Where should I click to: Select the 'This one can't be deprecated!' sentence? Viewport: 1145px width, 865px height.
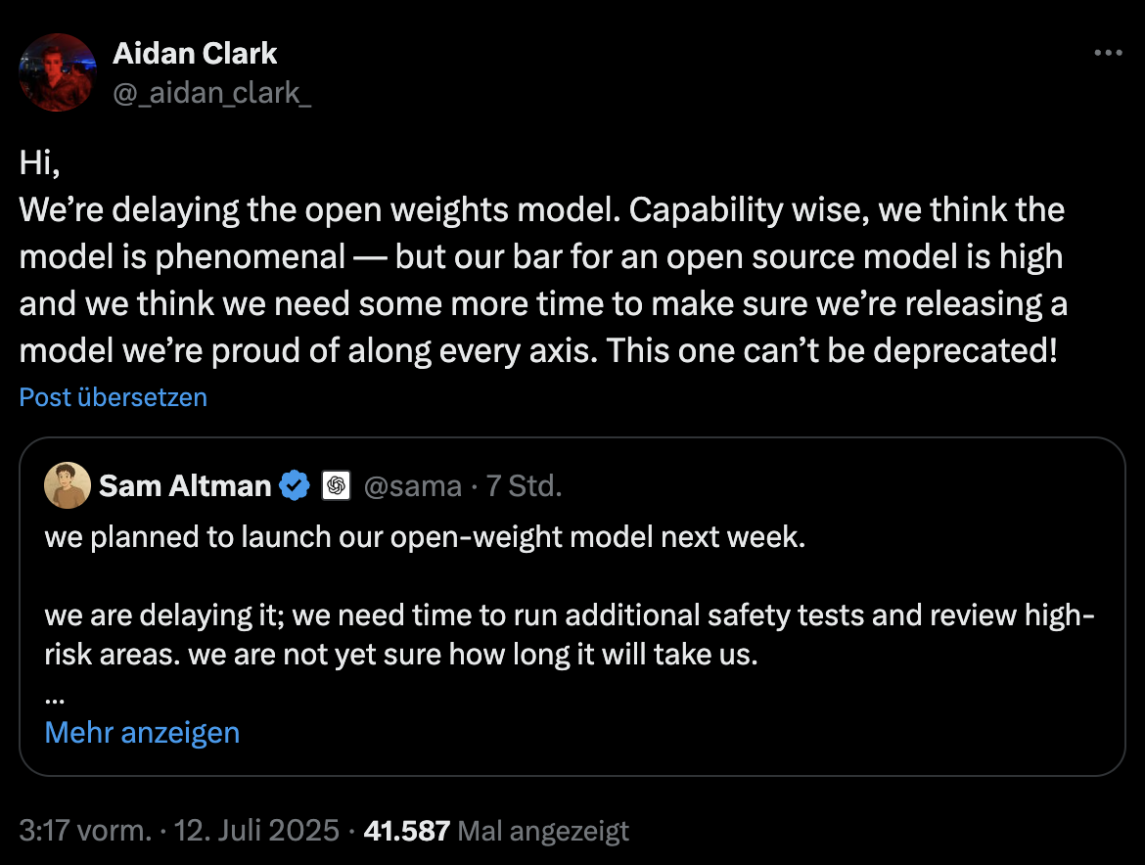click(832, 350)
